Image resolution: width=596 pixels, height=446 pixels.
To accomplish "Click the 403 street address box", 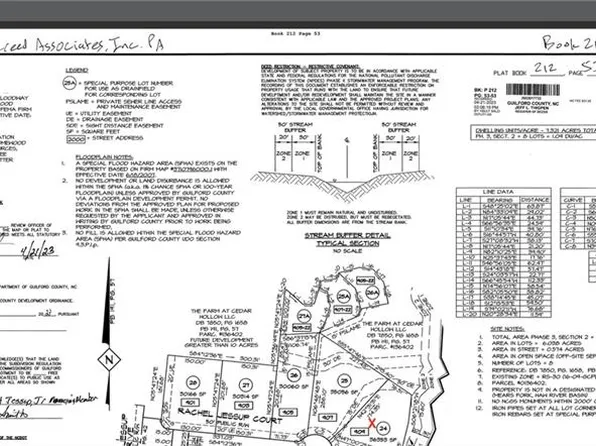I will click(245, 405).
